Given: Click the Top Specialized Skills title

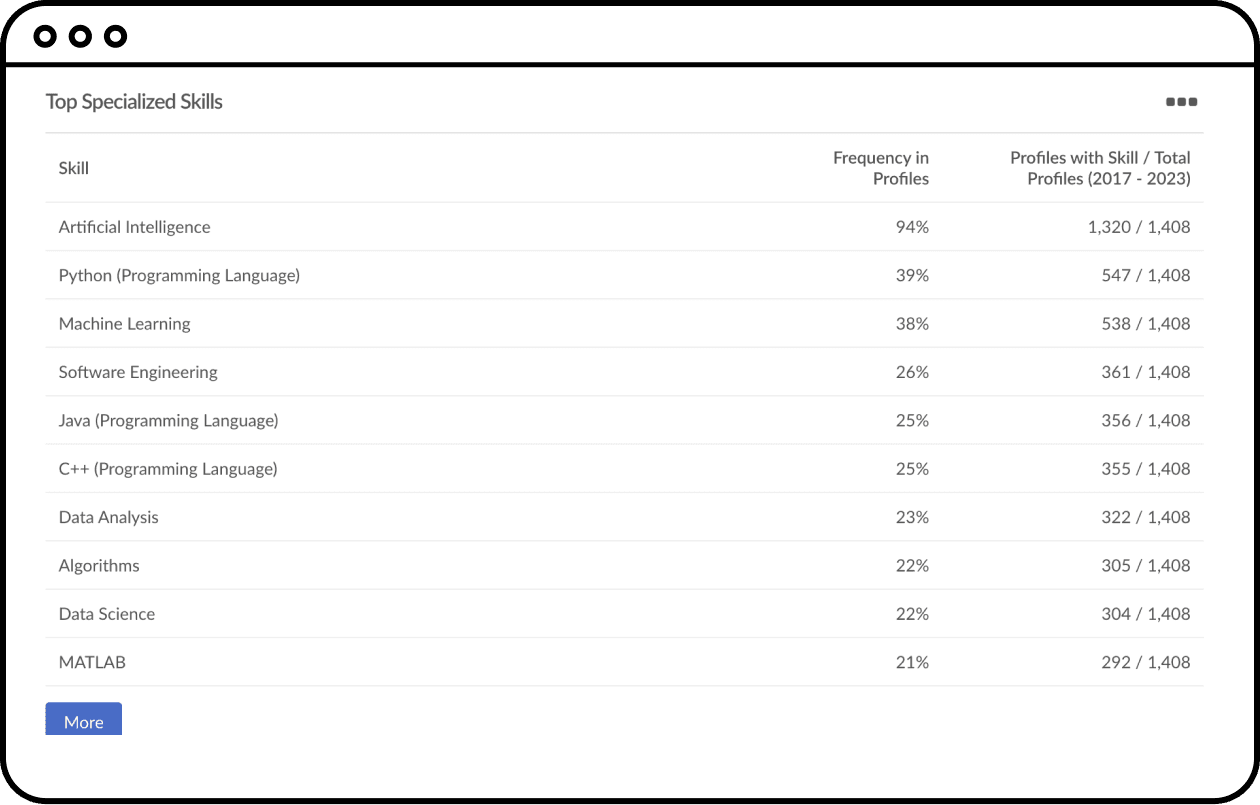Looking at the screenshot, I should coord(134,102).
